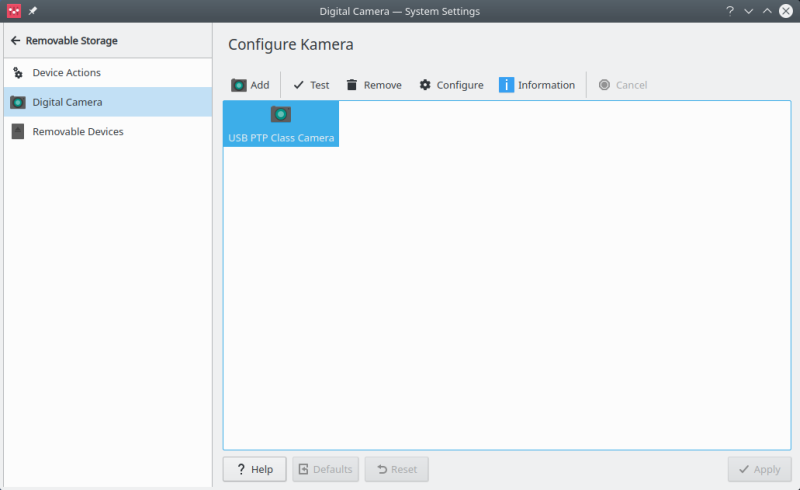Click the question mark help icon in the title bar
The height and width of the screenshot is (490, 800).
(x=730, y=11)
